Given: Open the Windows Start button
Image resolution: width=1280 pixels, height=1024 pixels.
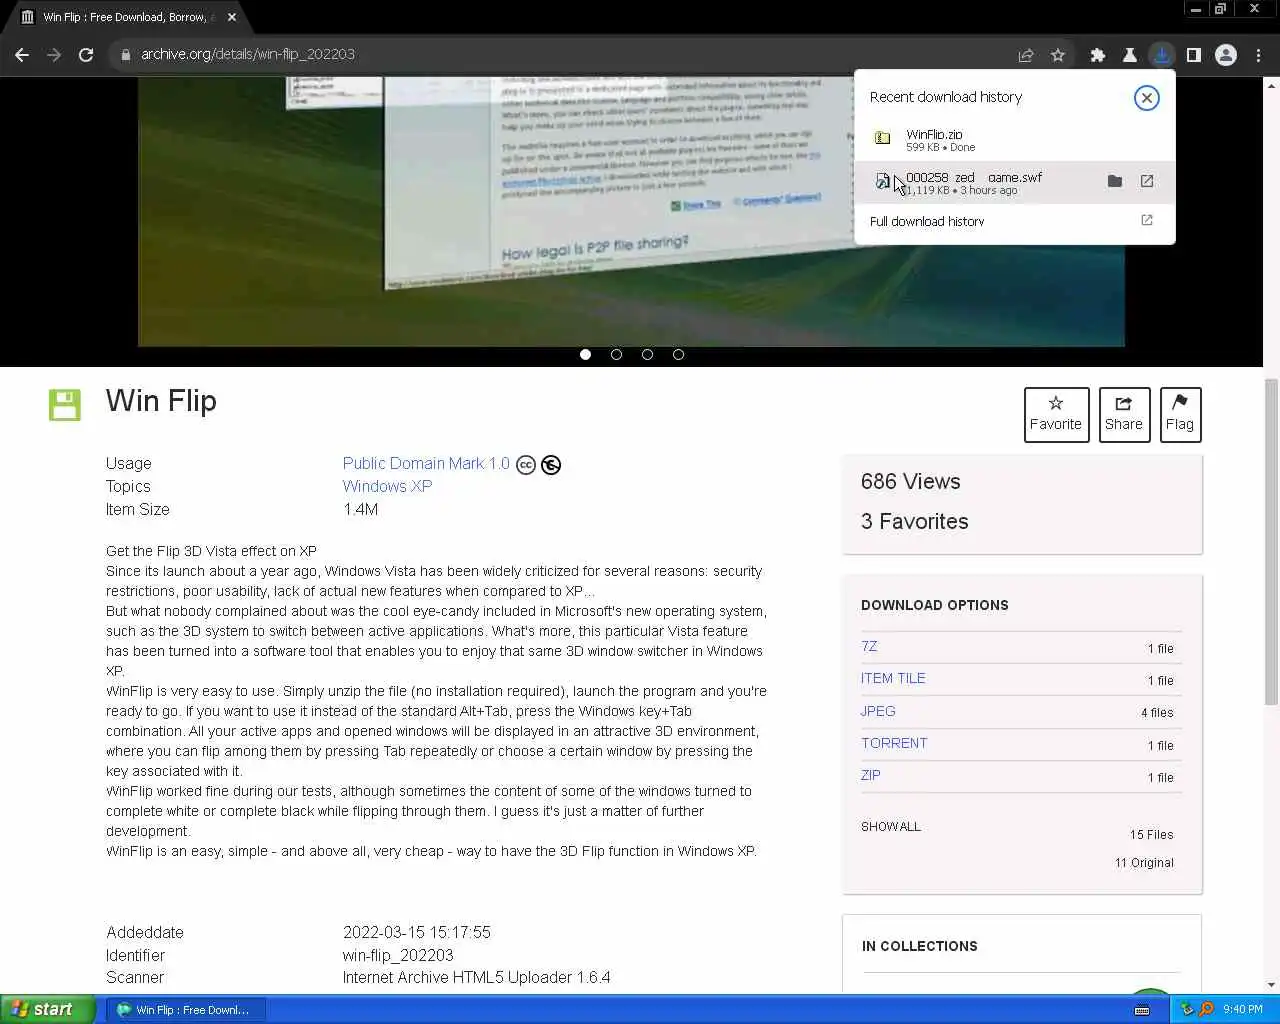Looking at the screenshot, I should click(48, 1009).
